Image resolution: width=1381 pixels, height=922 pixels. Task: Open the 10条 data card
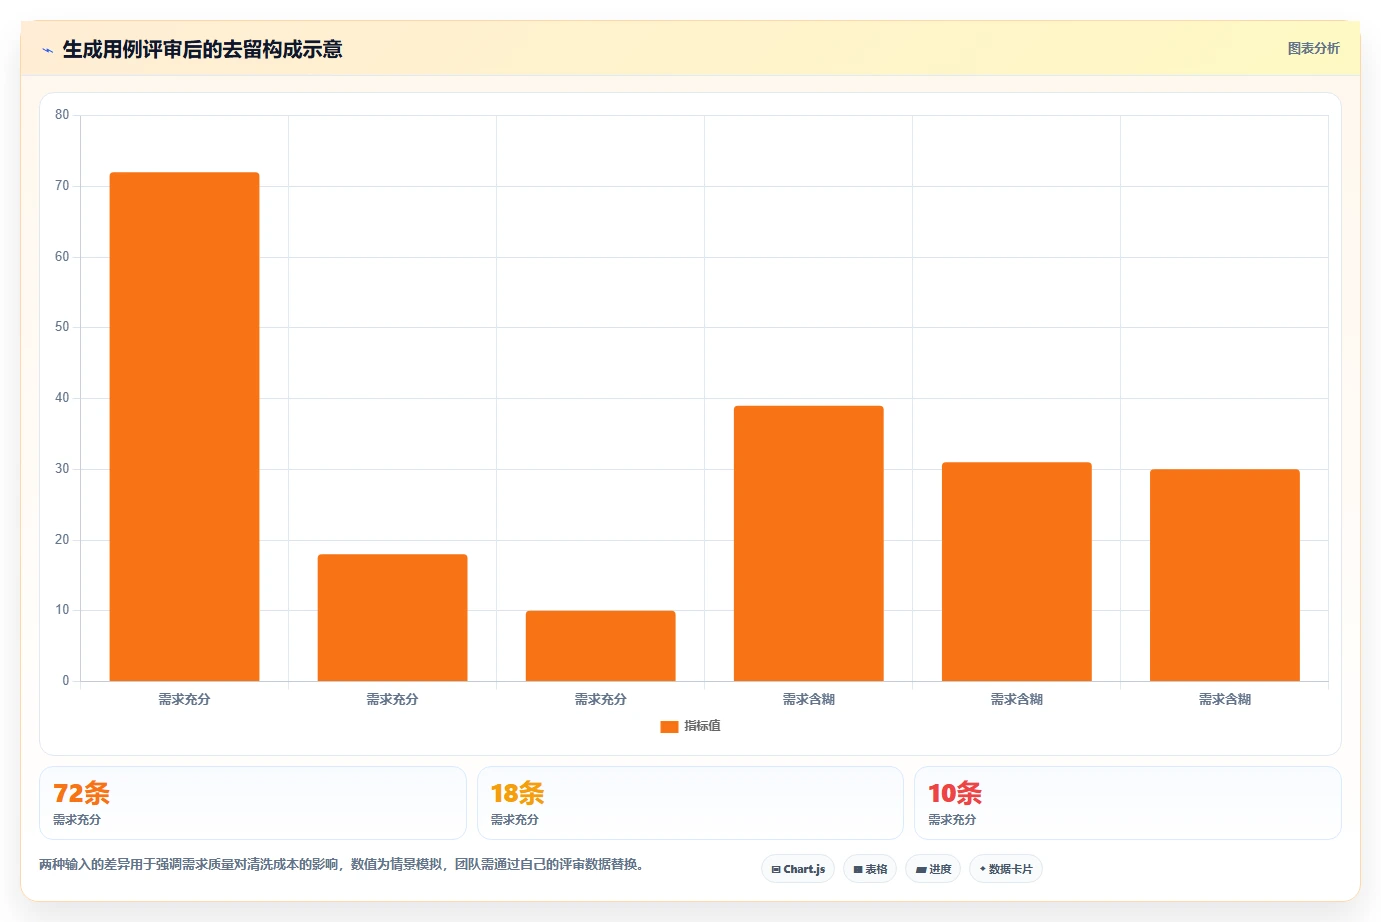coord(1128,803)
